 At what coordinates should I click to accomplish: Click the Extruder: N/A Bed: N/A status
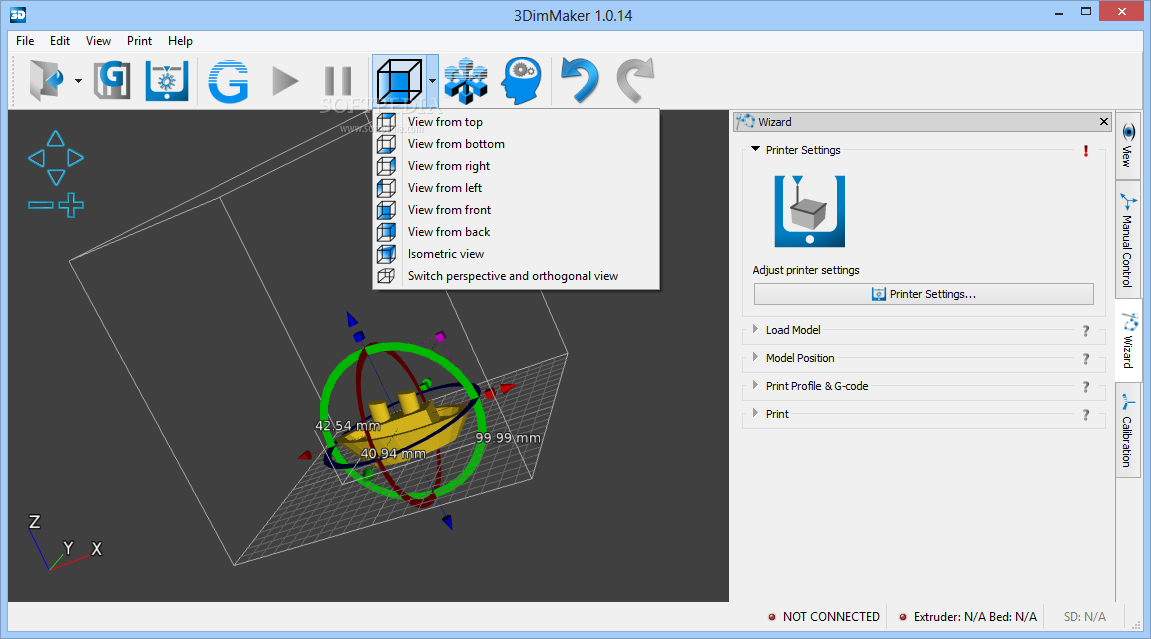pyautogui.click(x=968, y=617)
